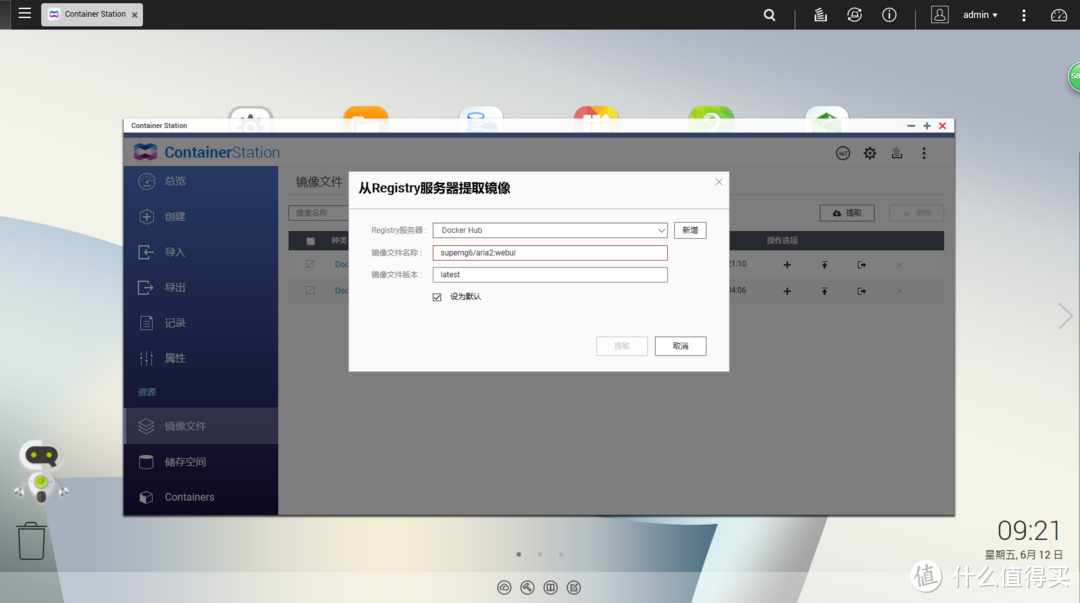The height and width of the screenshot is (603, 1080).
Task: Click push upload icon on first image row
Action: 824,265
